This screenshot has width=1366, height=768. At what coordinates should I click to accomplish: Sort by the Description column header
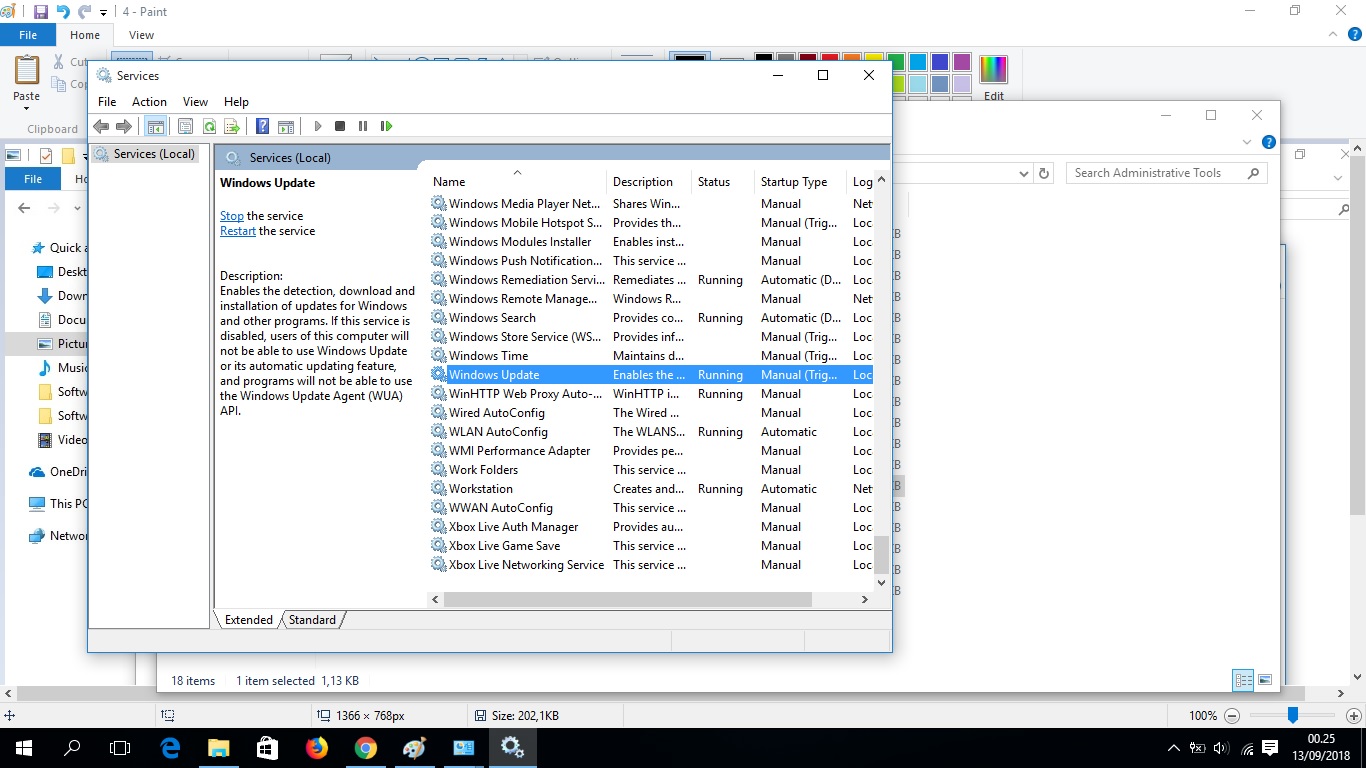click(649, 182)
